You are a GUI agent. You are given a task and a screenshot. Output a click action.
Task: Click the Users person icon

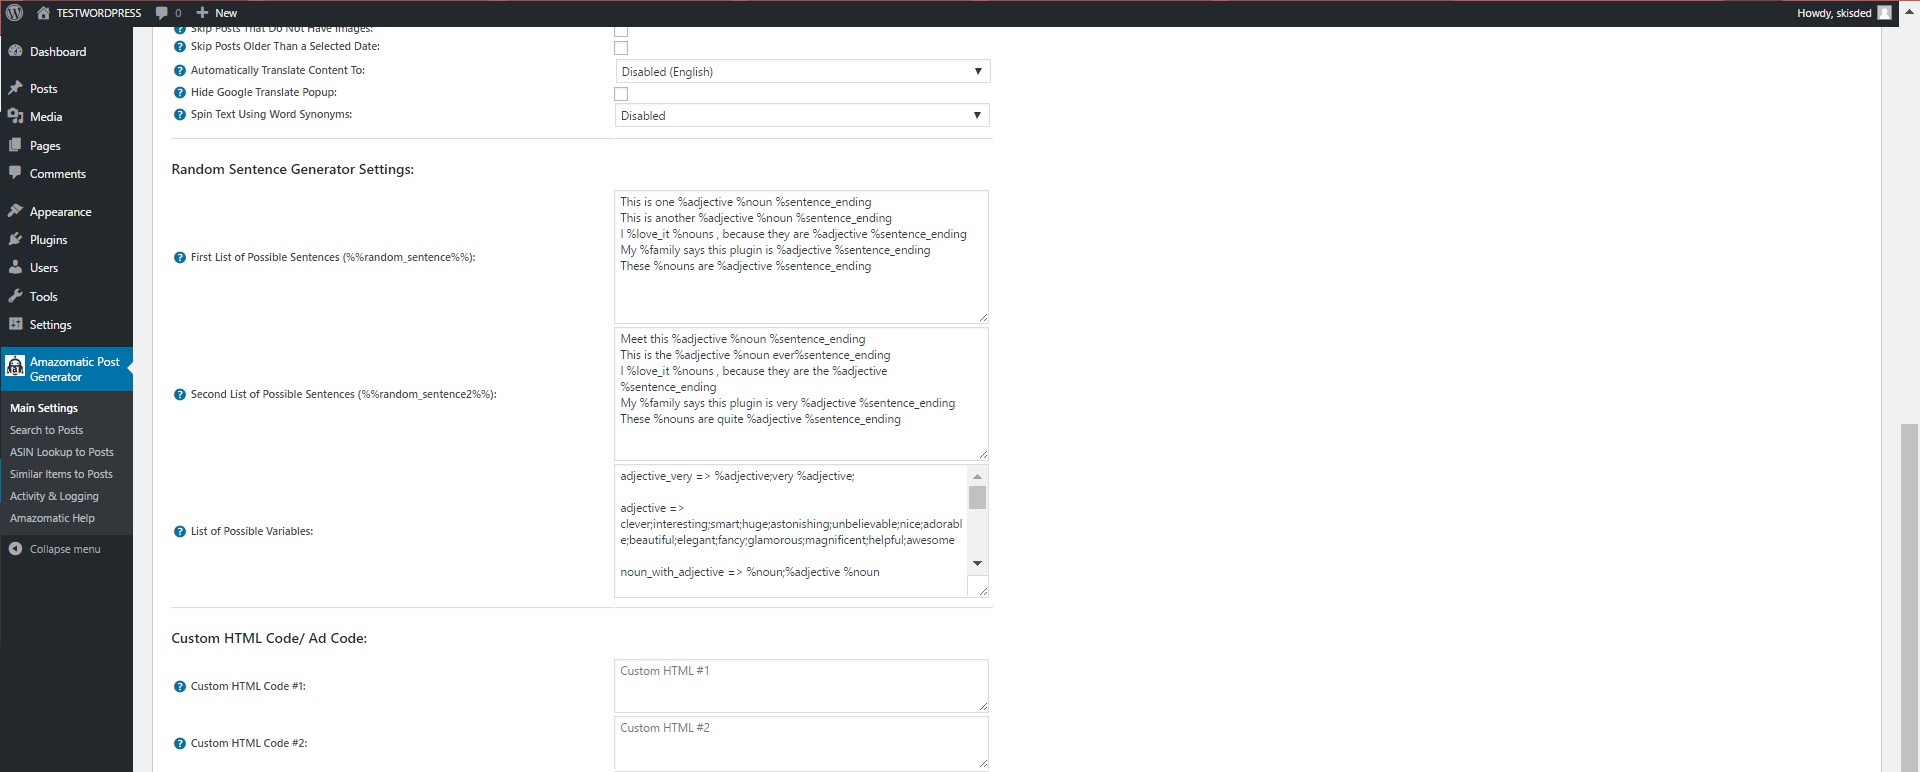point(15,267)
